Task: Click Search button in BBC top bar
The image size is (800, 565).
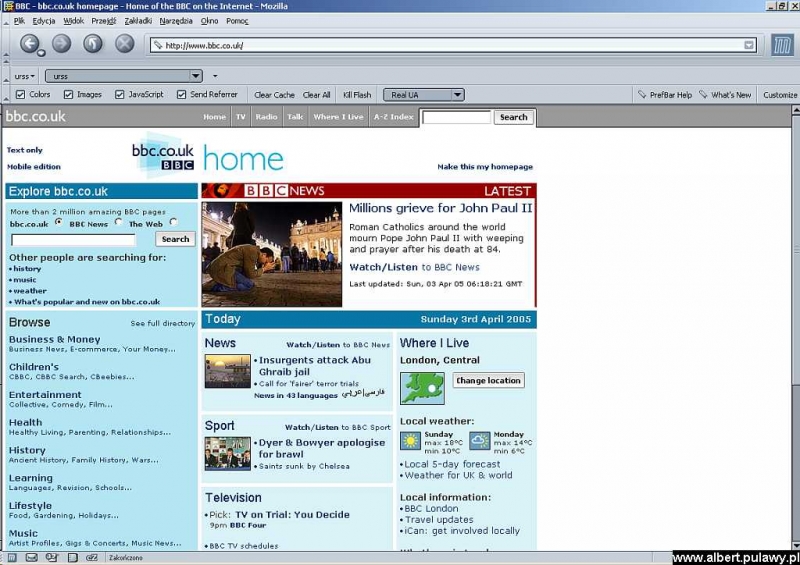Action: click(x=513, y=117)
